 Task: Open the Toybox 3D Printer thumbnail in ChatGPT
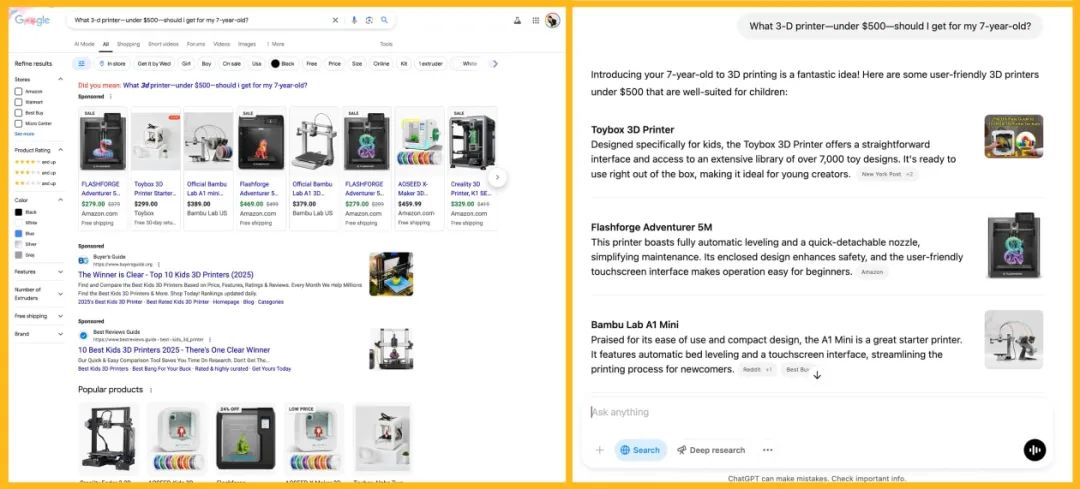(x=1013, y=136)
